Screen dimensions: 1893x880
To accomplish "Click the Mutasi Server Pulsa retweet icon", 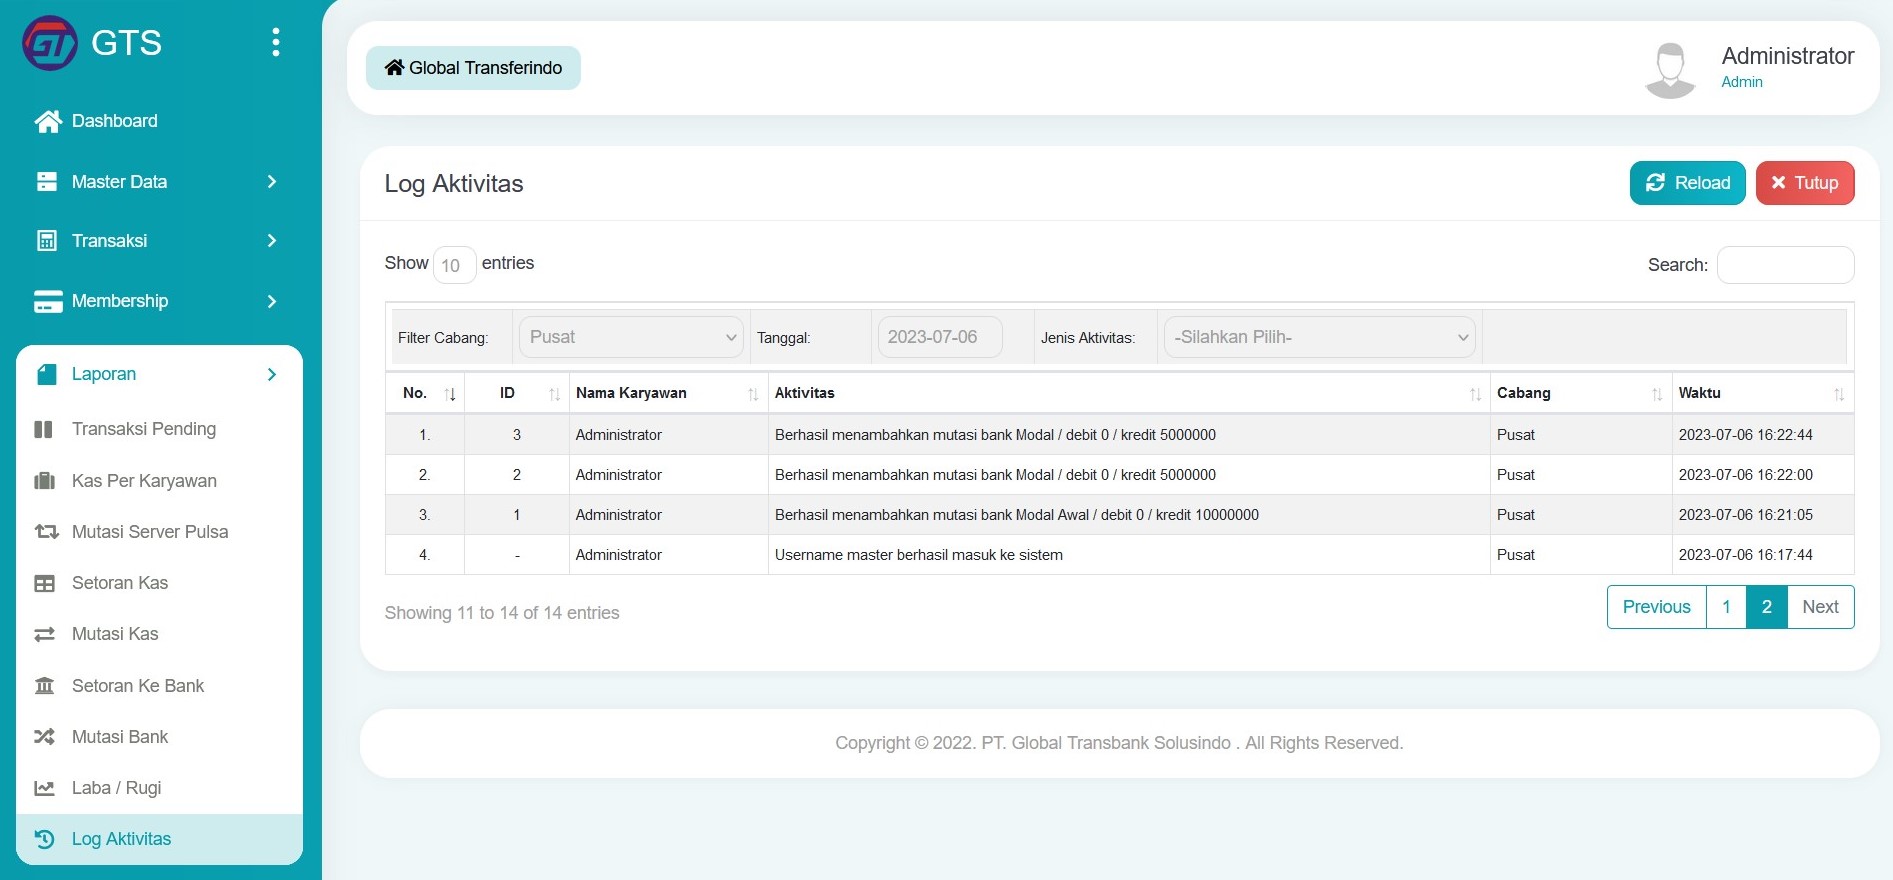I will pyautogui.click(x=46, y=532).
